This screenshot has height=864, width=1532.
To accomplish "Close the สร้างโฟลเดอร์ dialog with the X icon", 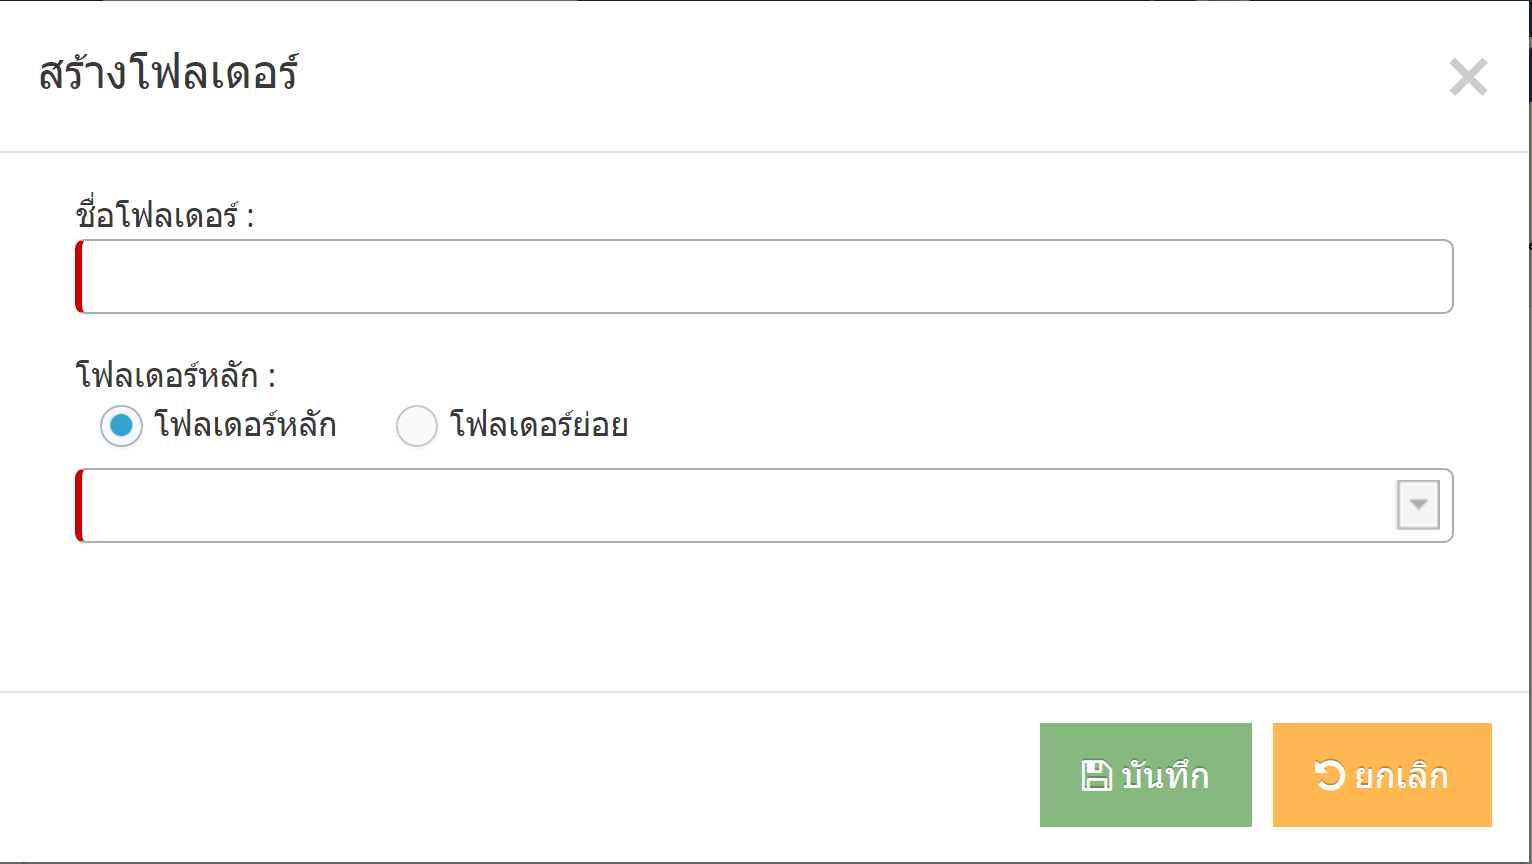I will pyautogui.click(x=1468, y=77).
